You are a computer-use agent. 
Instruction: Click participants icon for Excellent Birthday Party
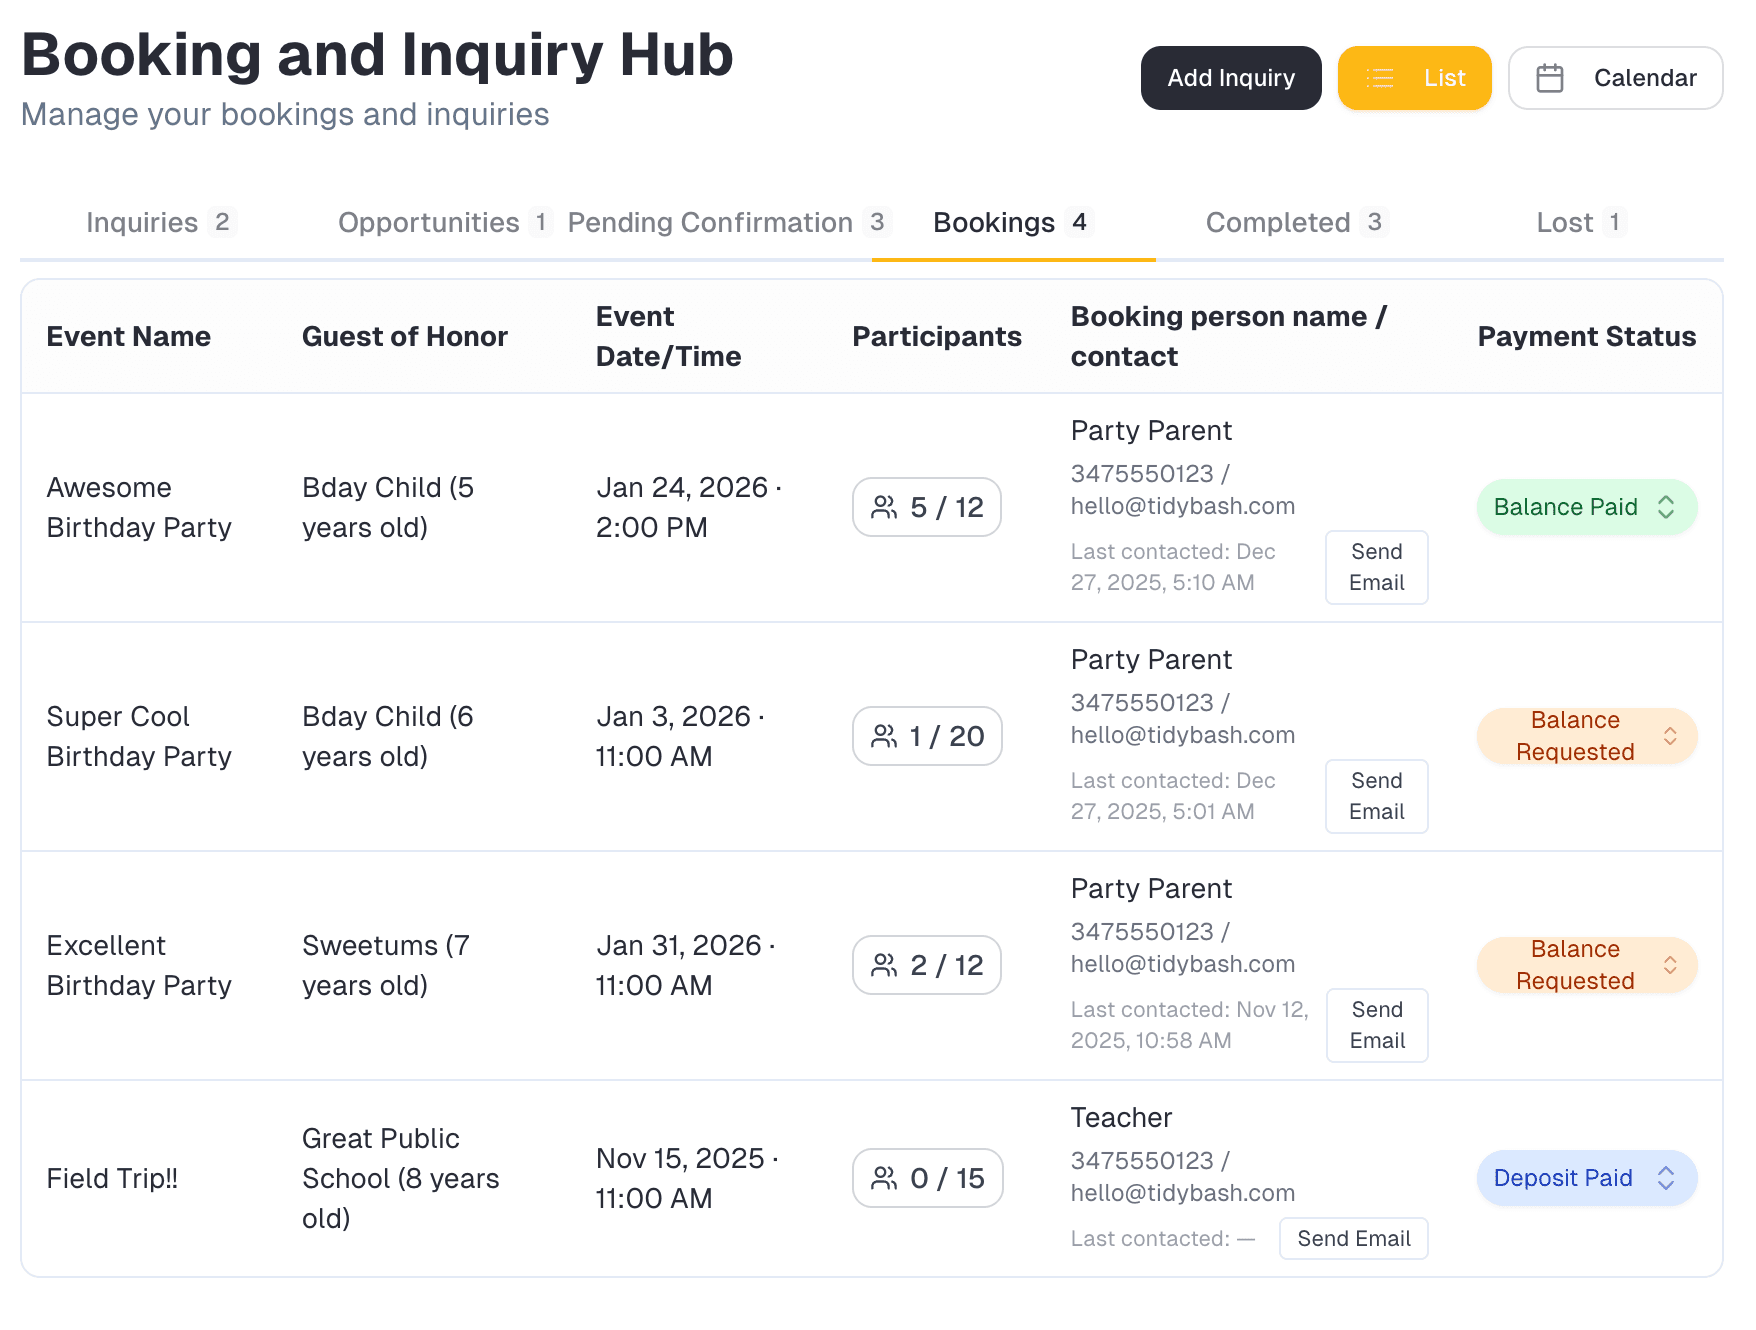pos(882,965)
